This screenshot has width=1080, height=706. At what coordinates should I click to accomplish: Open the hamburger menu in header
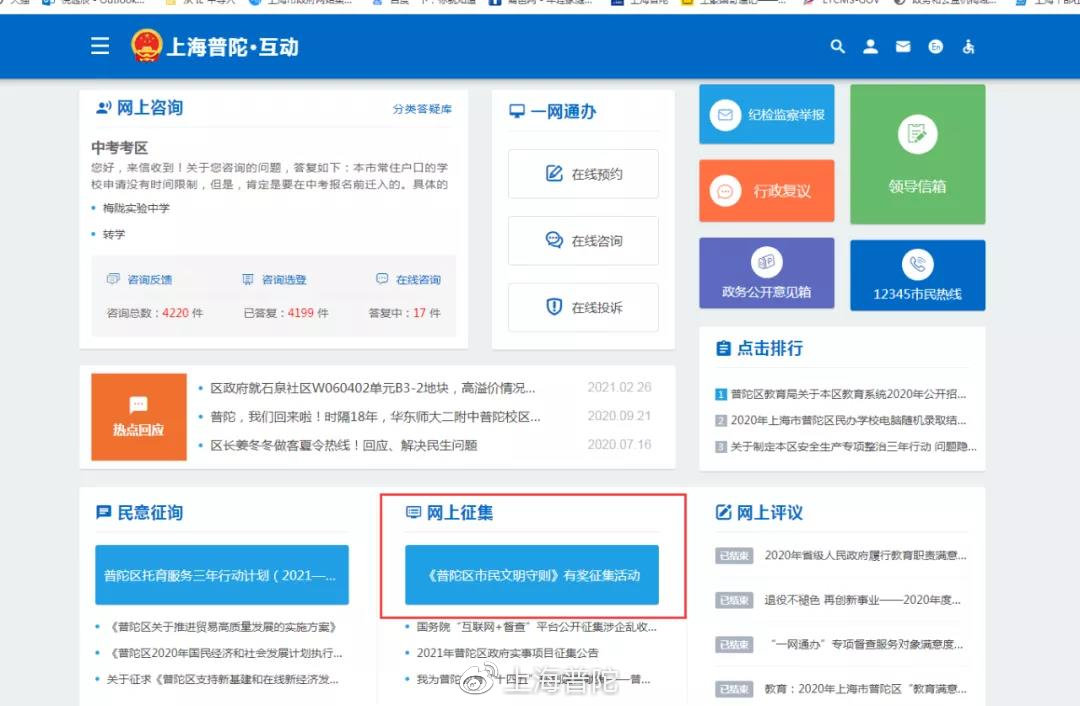point(100,46)
